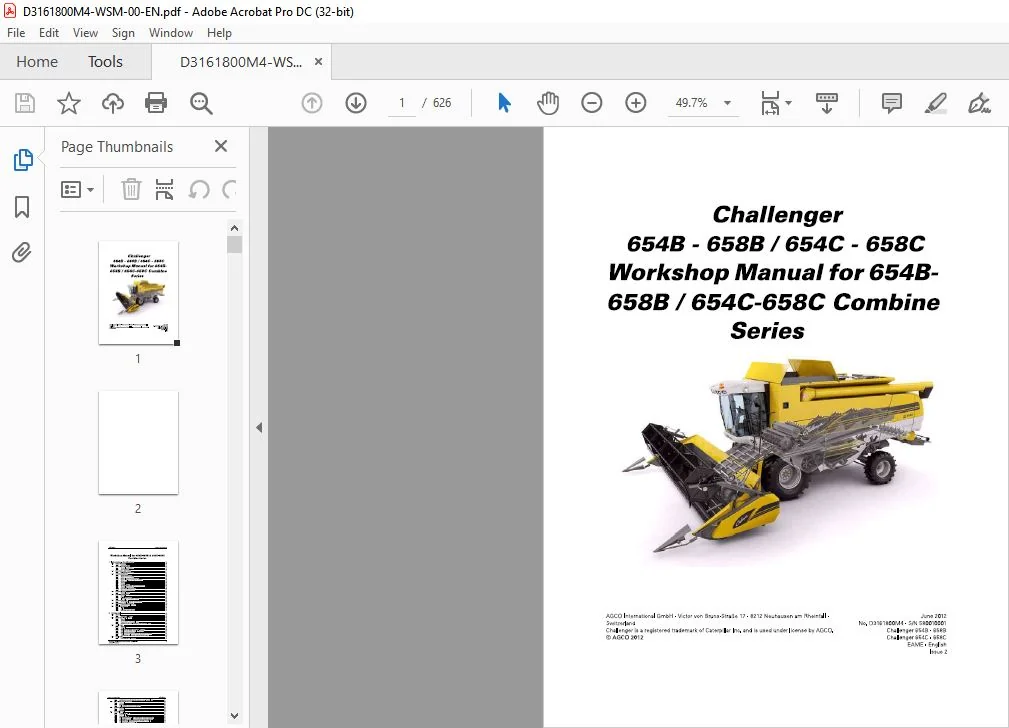Open the View menu
Viewport: 1009px width, 728px height.
(x=85, y=33)
